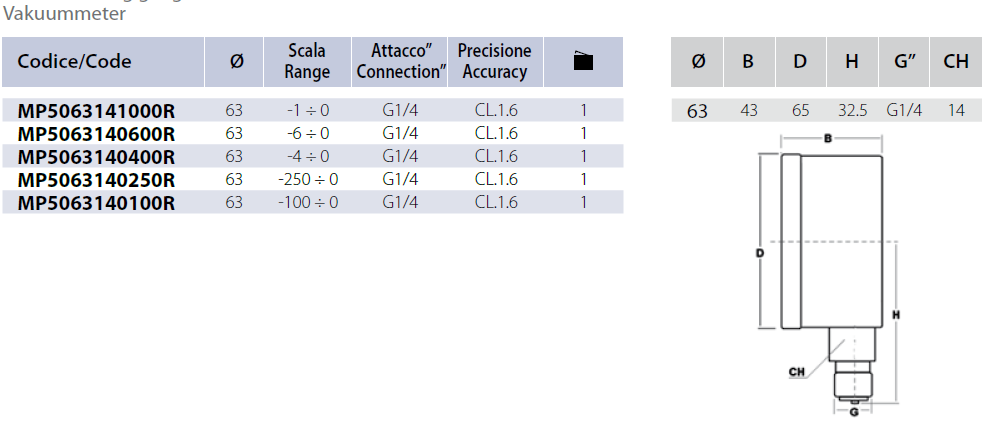Click product code MP5063140250R
The height and width of the screenshot is (435, 991).
pyautogui.click(x=97, y=179)
